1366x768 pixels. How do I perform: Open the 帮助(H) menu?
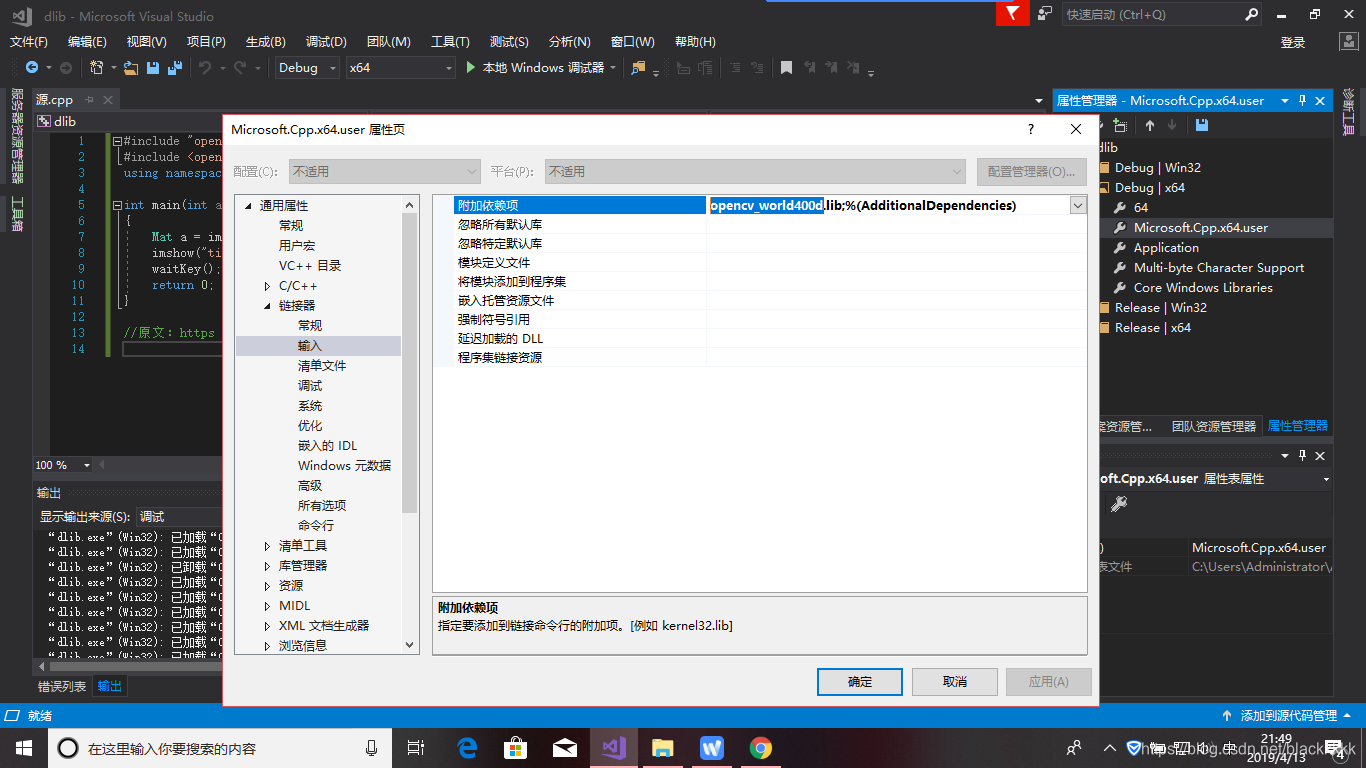(x=695, y=42)
